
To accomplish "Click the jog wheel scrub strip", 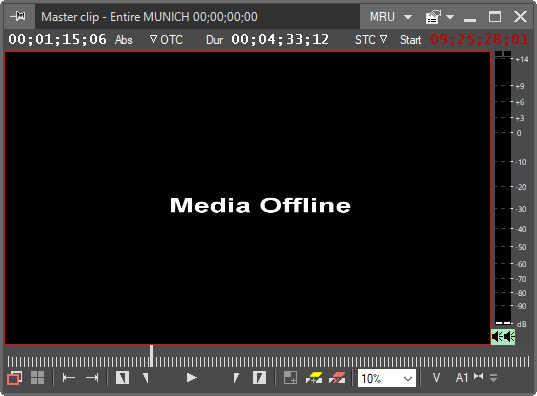I will click(268, 362).
